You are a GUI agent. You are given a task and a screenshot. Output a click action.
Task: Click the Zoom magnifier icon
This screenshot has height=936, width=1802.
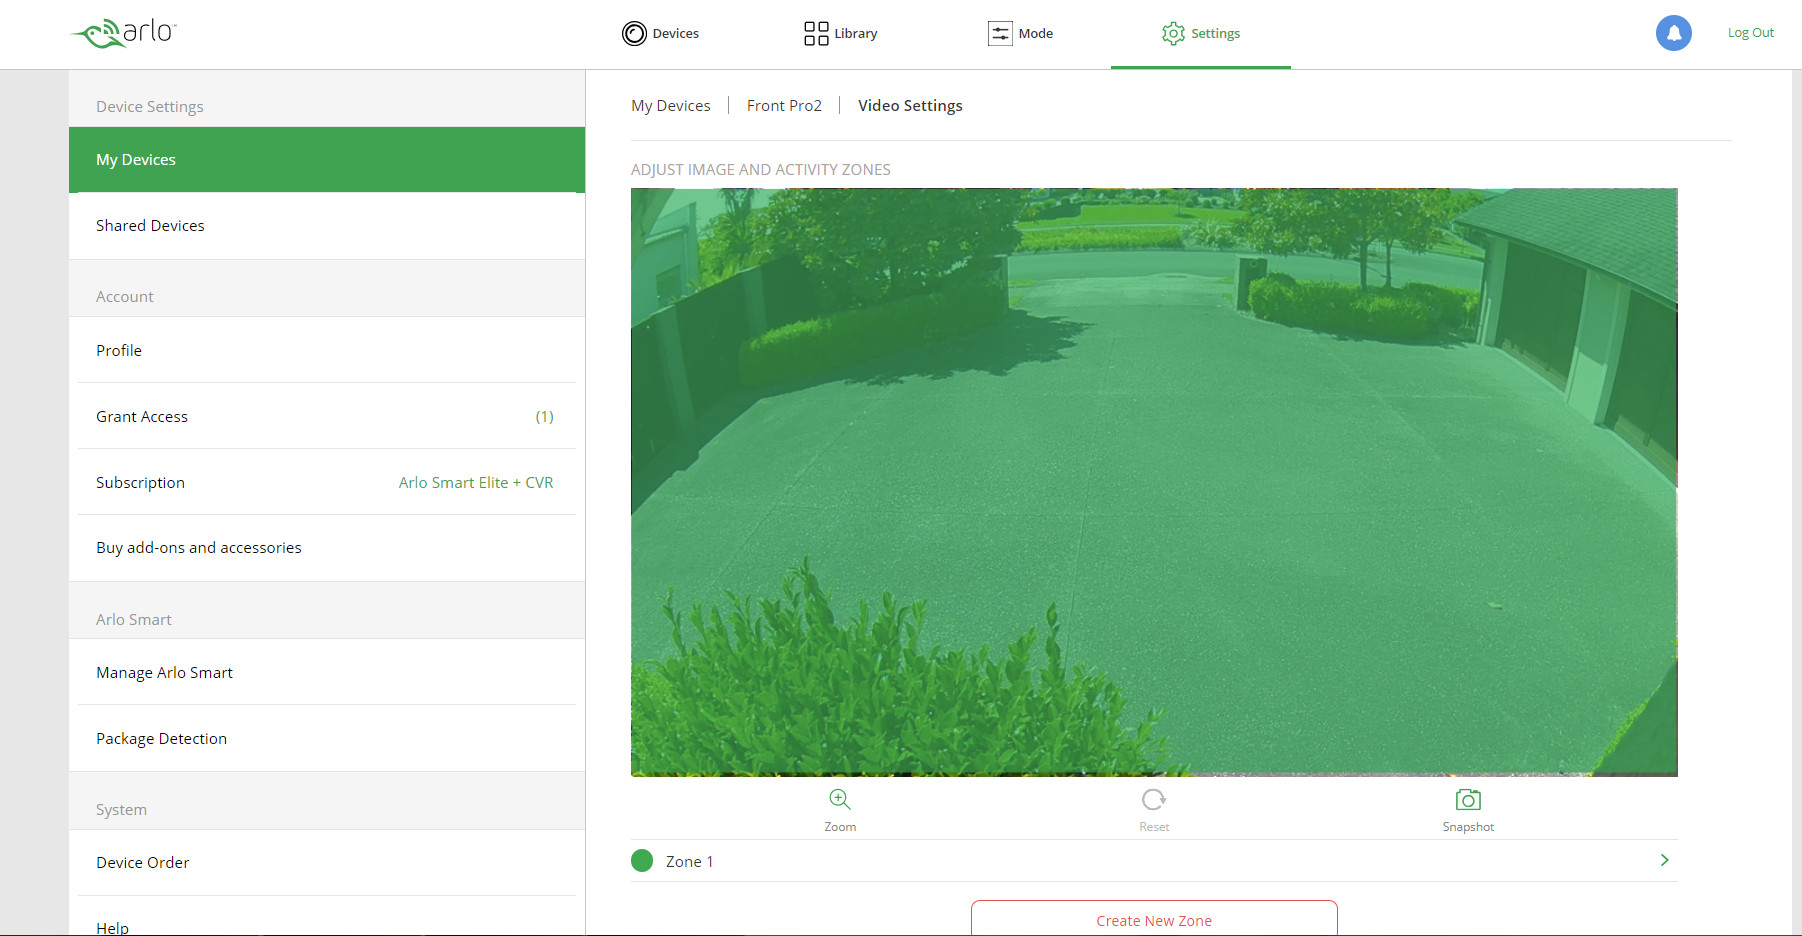pos(839,800)
